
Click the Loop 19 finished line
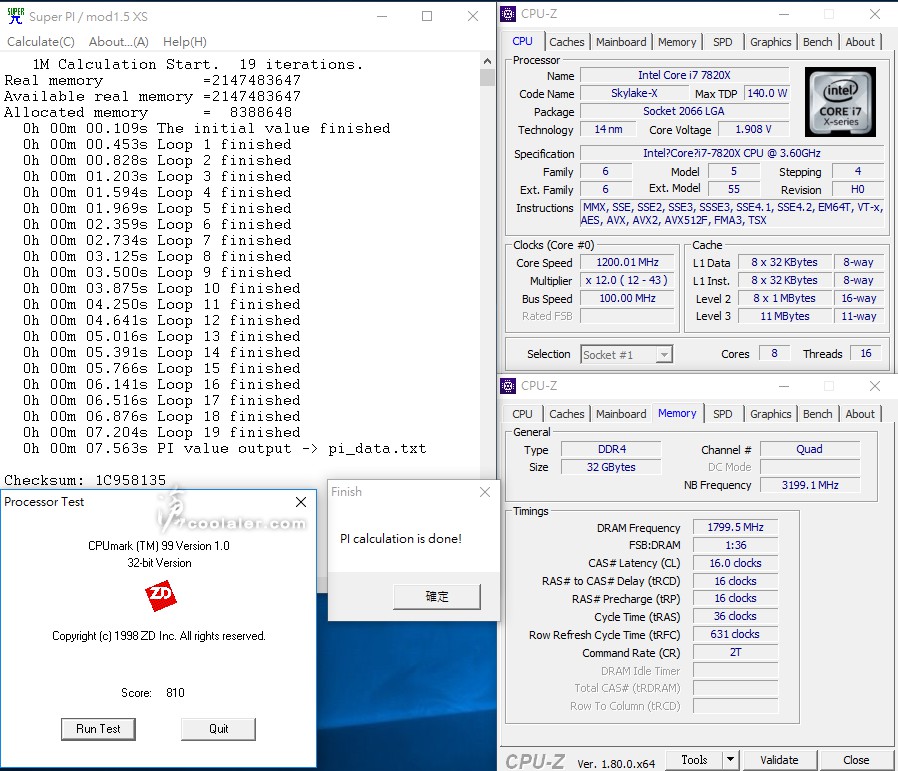click(x=162, y=432)
